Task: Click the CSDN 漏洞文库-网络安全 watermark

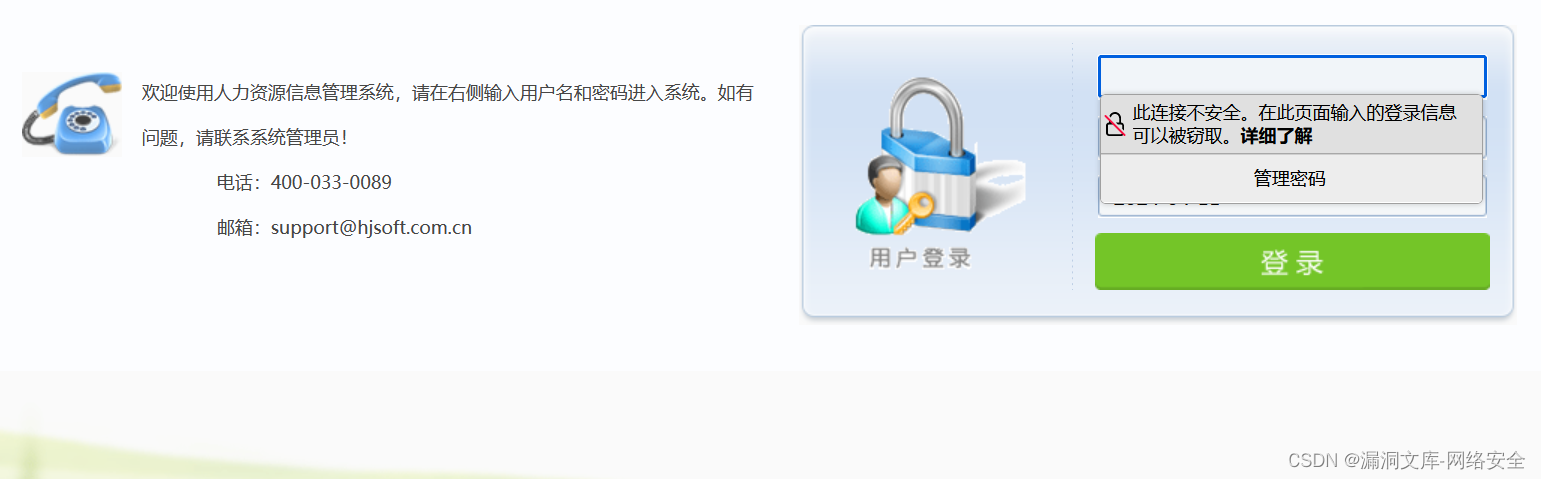Action: click(1406, 460)
